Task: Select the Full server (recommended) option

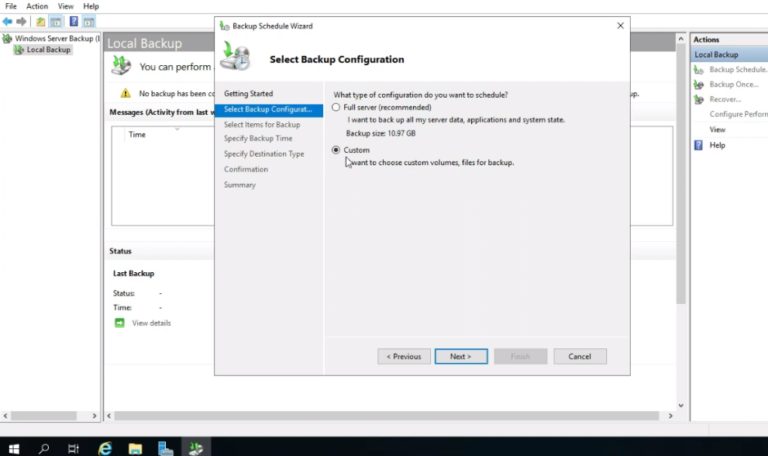Action: pyautogui.click(x=336, y=107)
